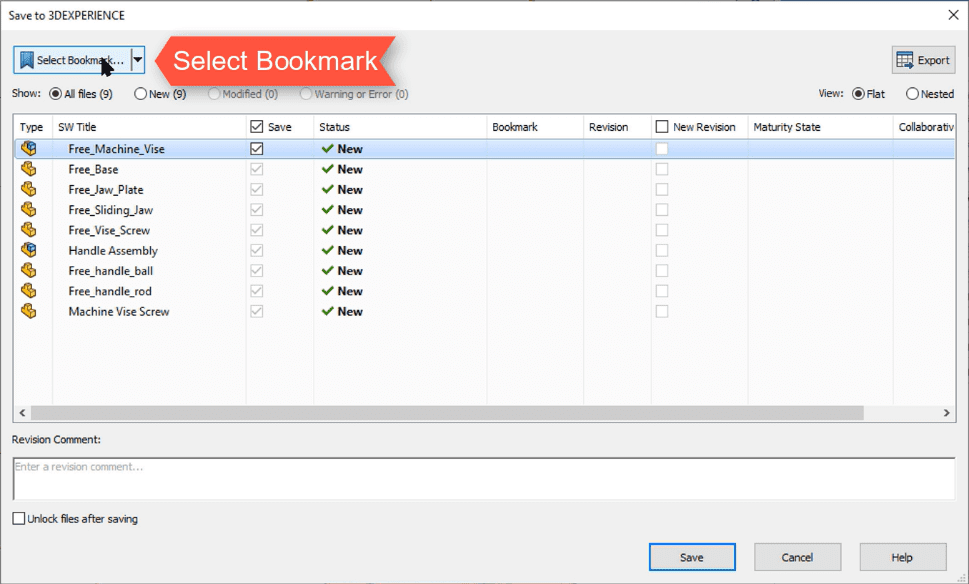
Task: Click the Machine Vise Screw part icon
Action: coord(28,311)
